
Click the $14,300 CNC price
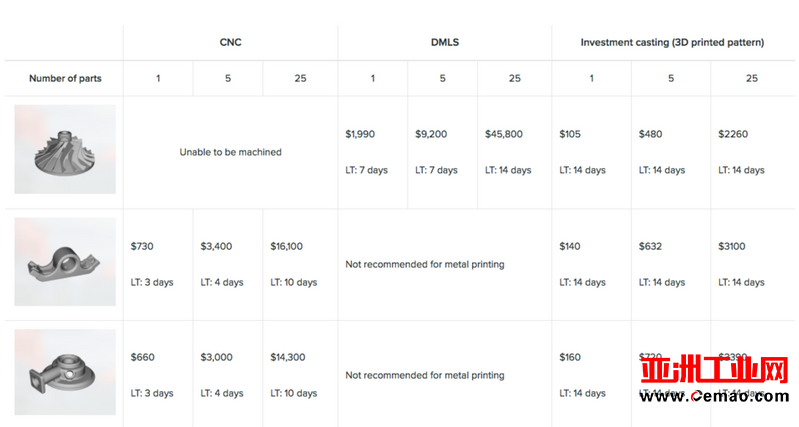tap(288, 357)
